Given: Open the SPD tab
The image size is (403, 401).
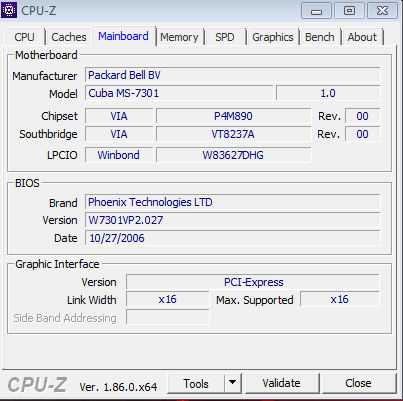Looking at the screenshot, I should 225,37.
